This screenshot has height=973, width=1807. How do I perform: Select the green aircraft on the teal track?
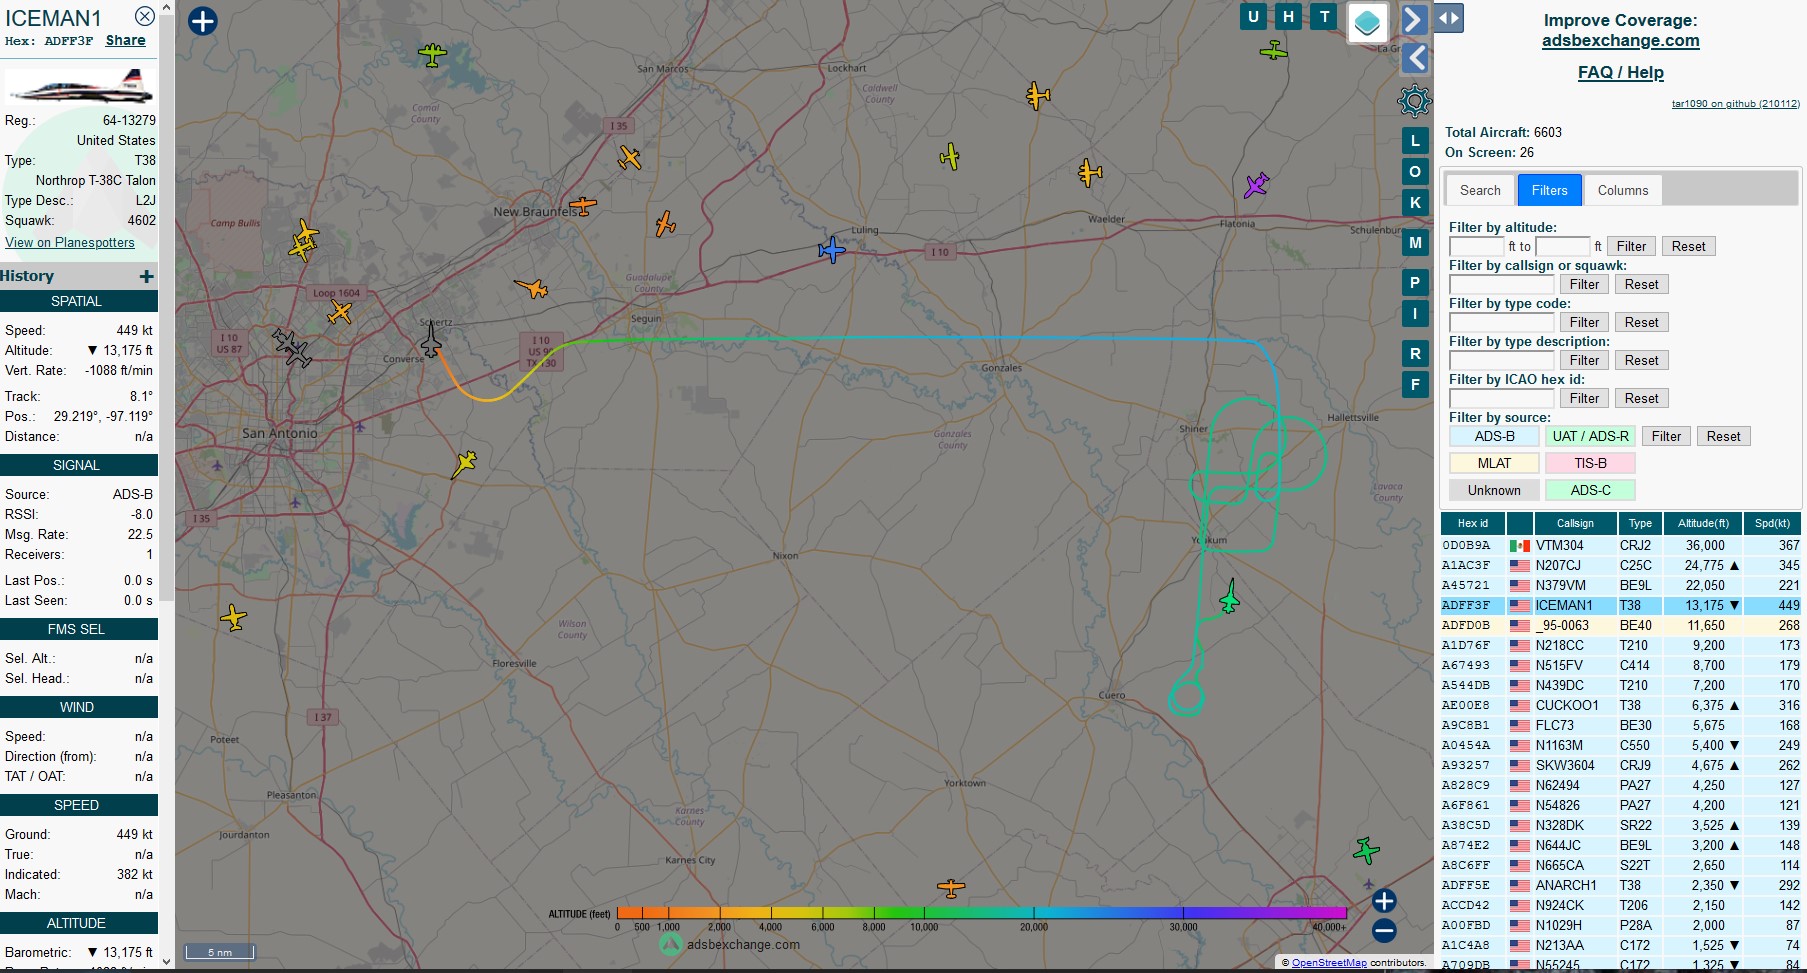click(1230, 597)
